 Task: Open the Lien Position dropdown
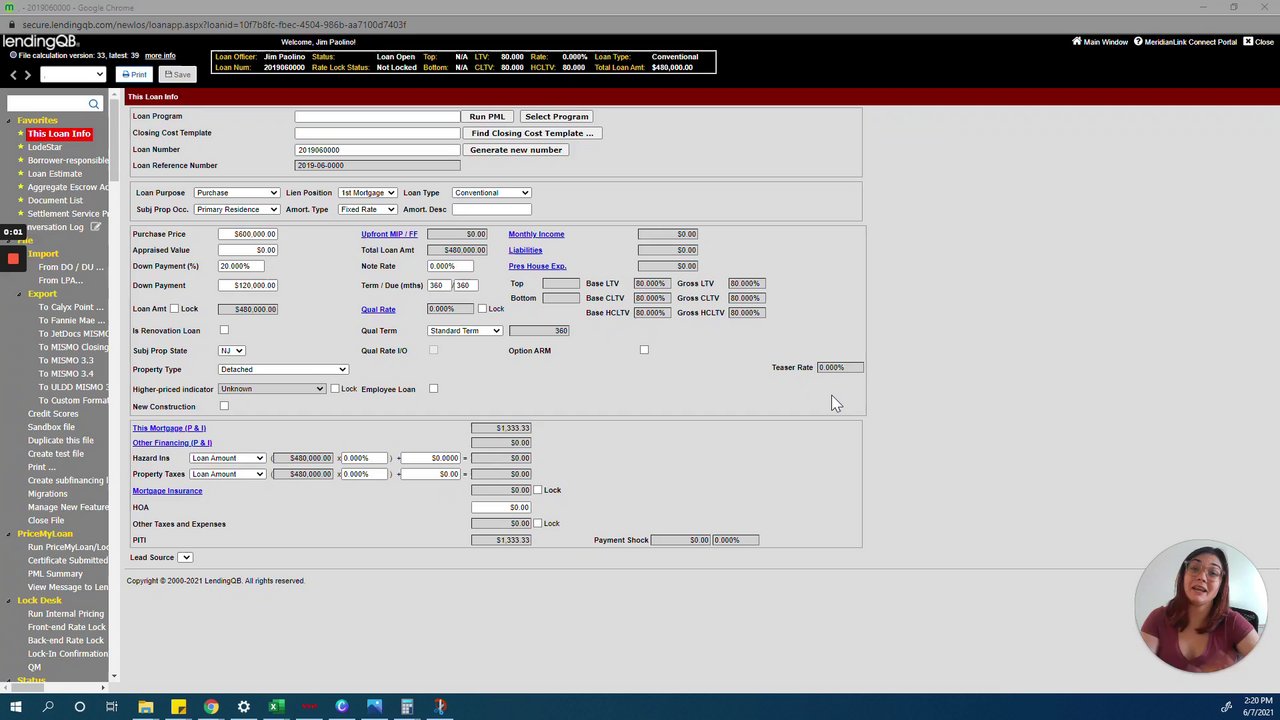(367, 193)
